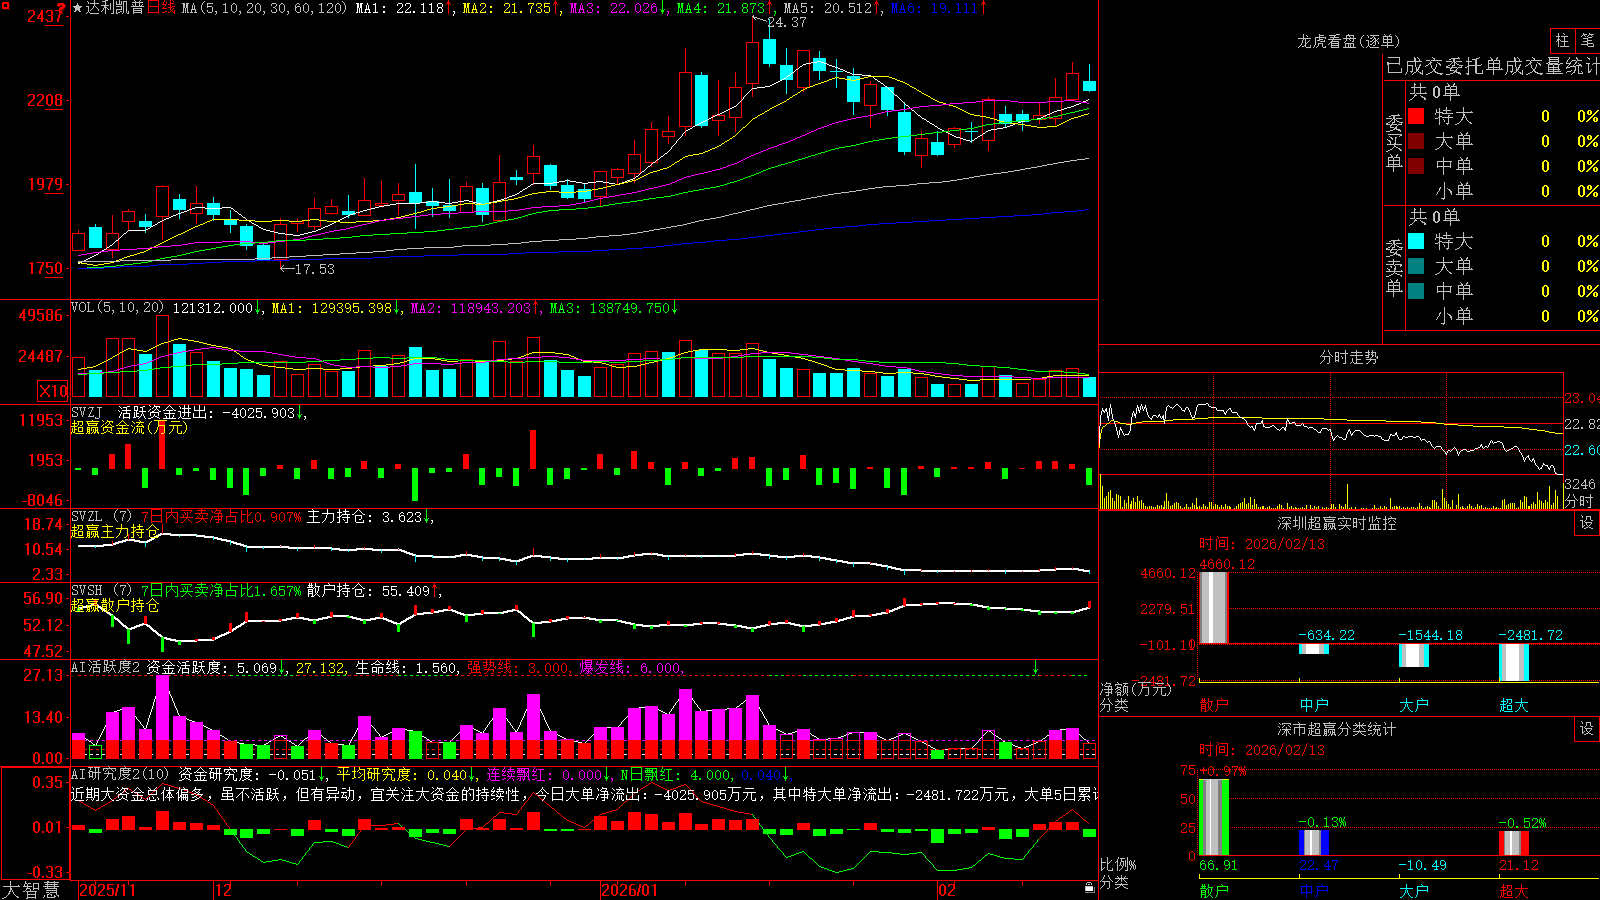
Task: Switch to 柱 bar view in 龙虎看盘
Action: pos(1562,40)
